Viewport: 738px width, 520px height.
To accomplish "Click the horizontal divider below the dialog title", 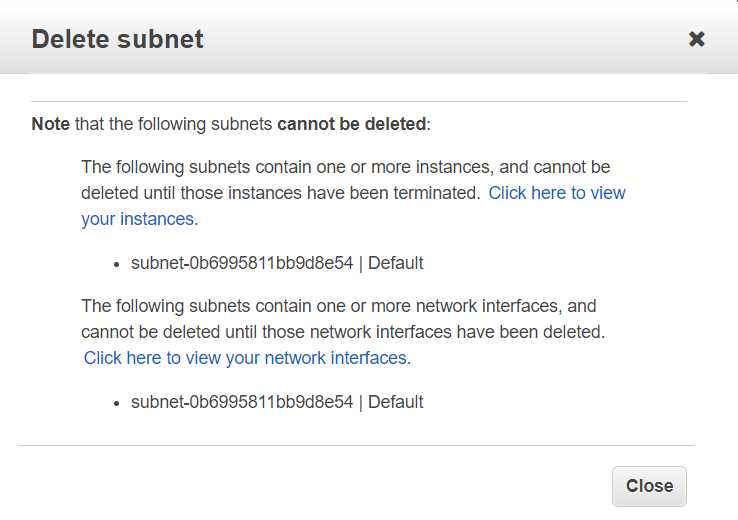I will click(x=359, y=102).
